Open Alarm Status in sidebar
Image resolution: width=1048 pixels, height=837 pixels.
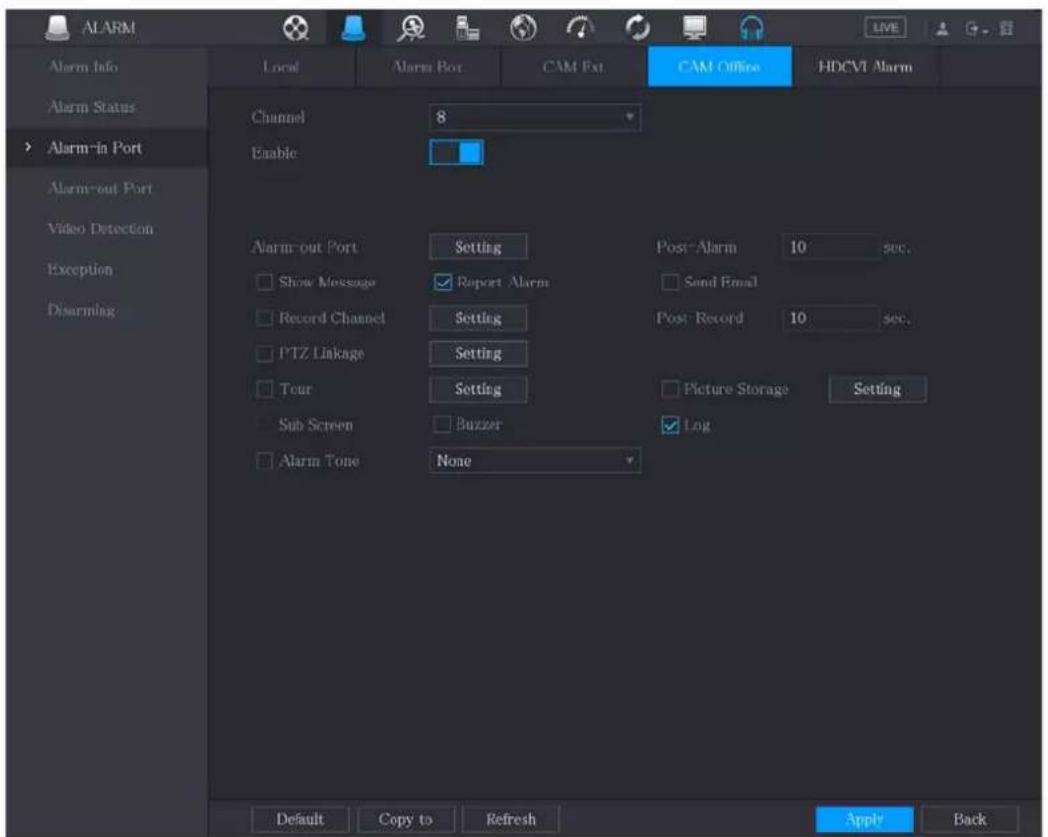pyautogui.click(x=92, y=107)
